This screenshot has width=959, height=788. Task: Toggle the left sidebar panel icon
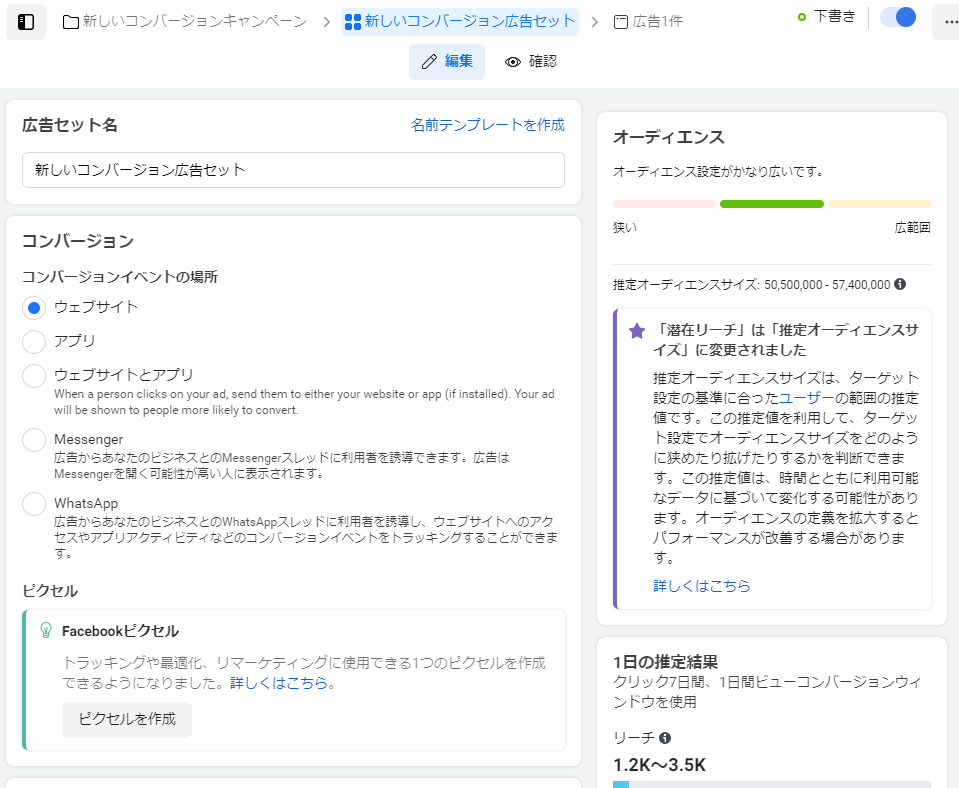(26, 22)
